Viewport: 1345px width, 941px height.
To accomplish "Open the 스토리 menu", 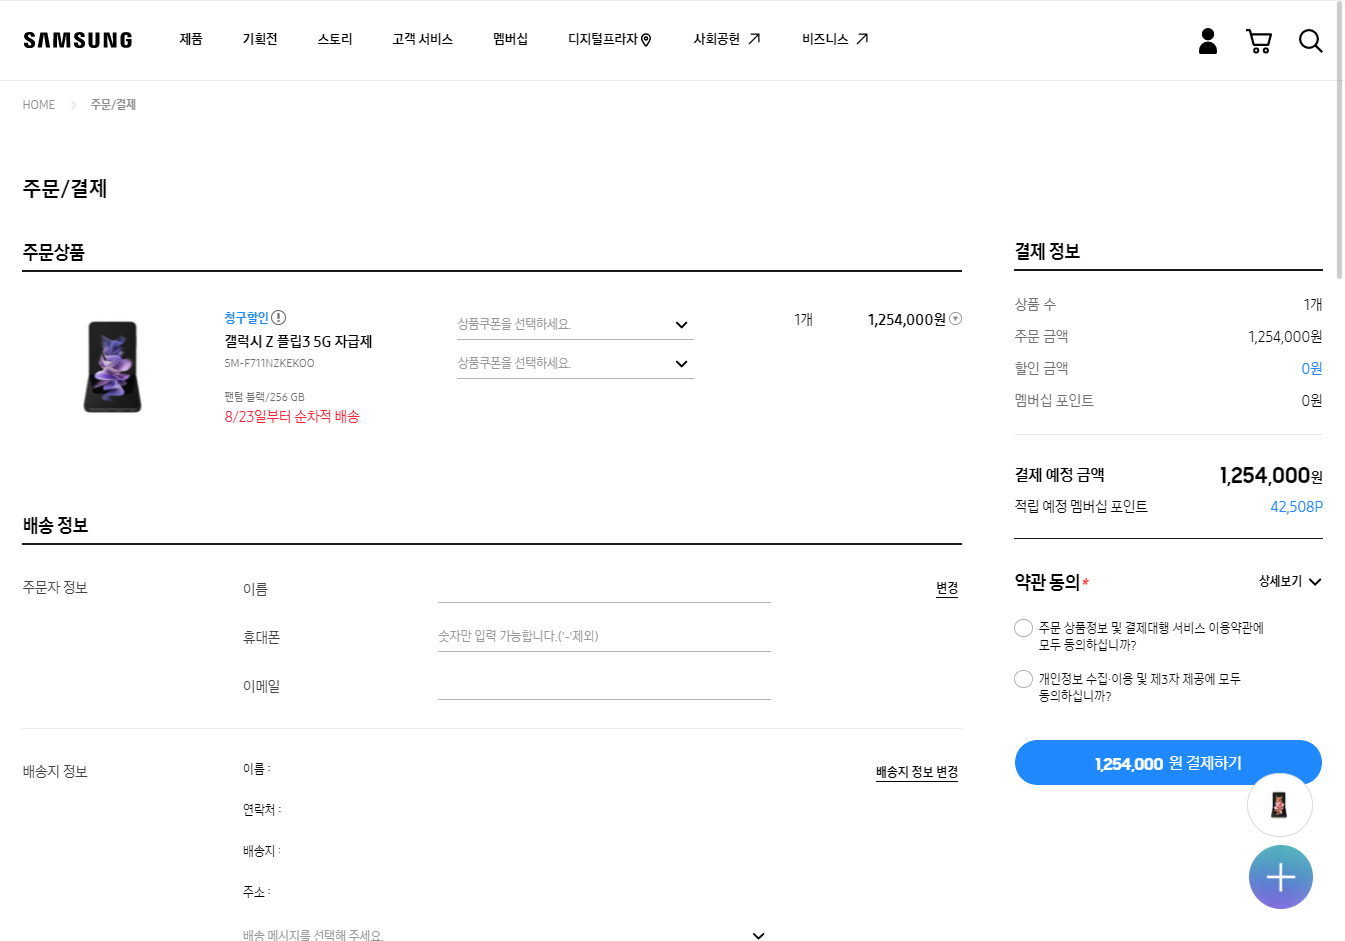I will 335,39.
